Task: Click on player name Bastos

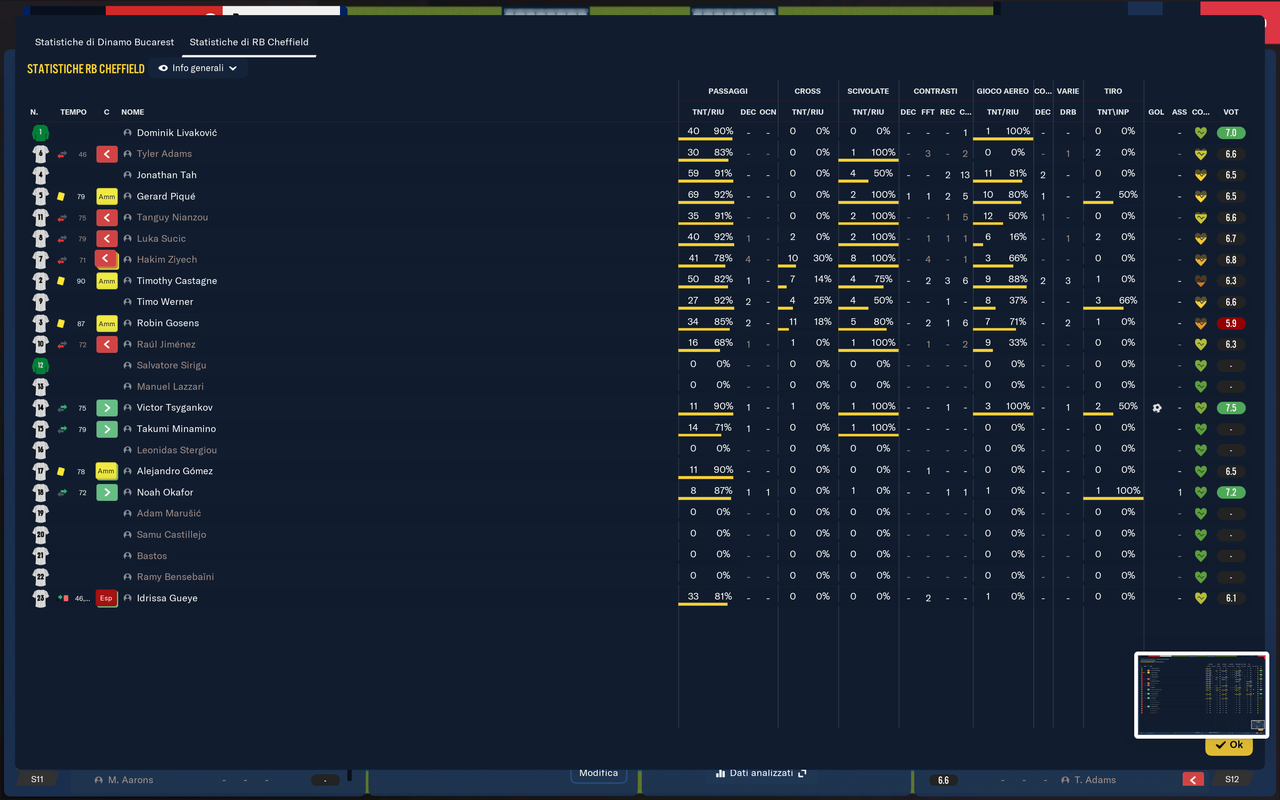Action: tap(152, 556)
